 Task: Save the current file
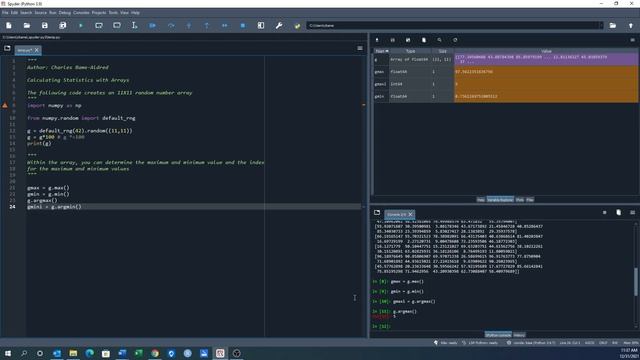point(44,25)
